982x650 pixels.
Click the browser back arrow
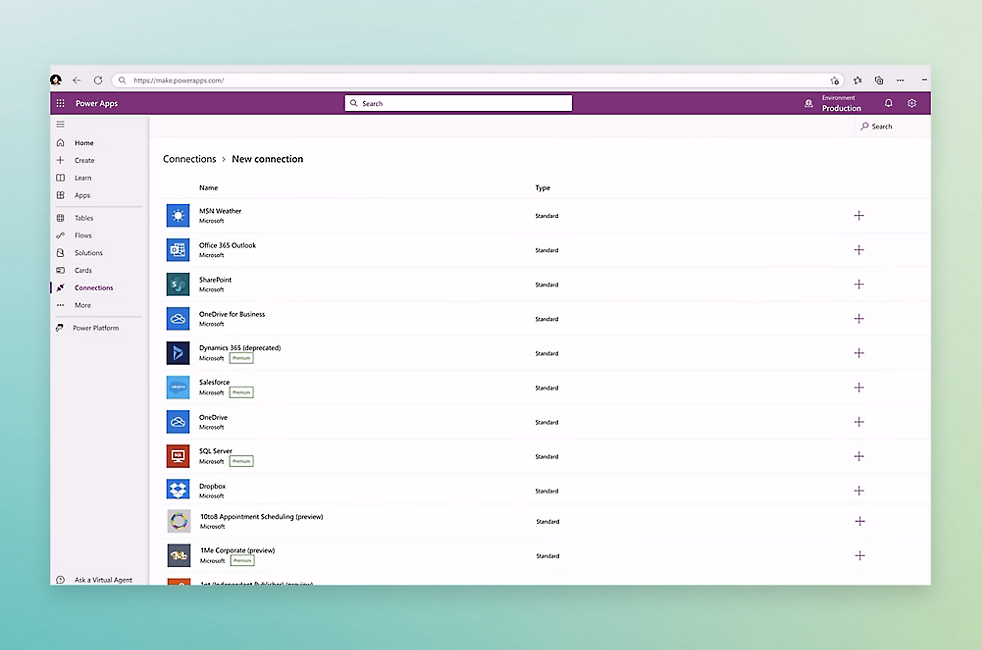point(76,80)
